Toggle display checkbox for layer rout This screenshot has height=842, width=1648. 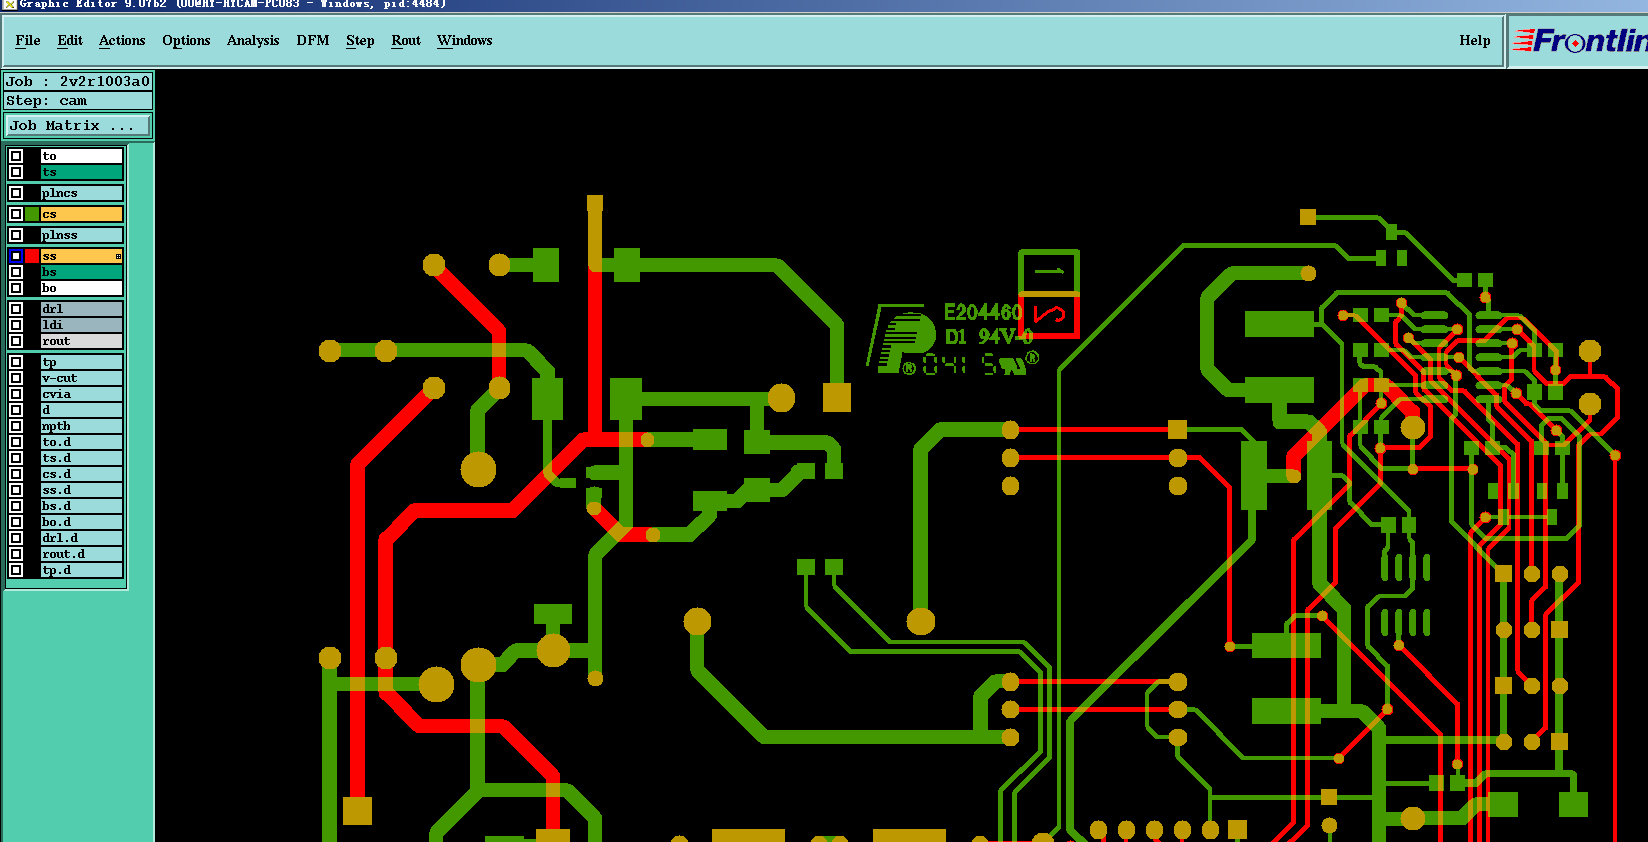point(16,341)
